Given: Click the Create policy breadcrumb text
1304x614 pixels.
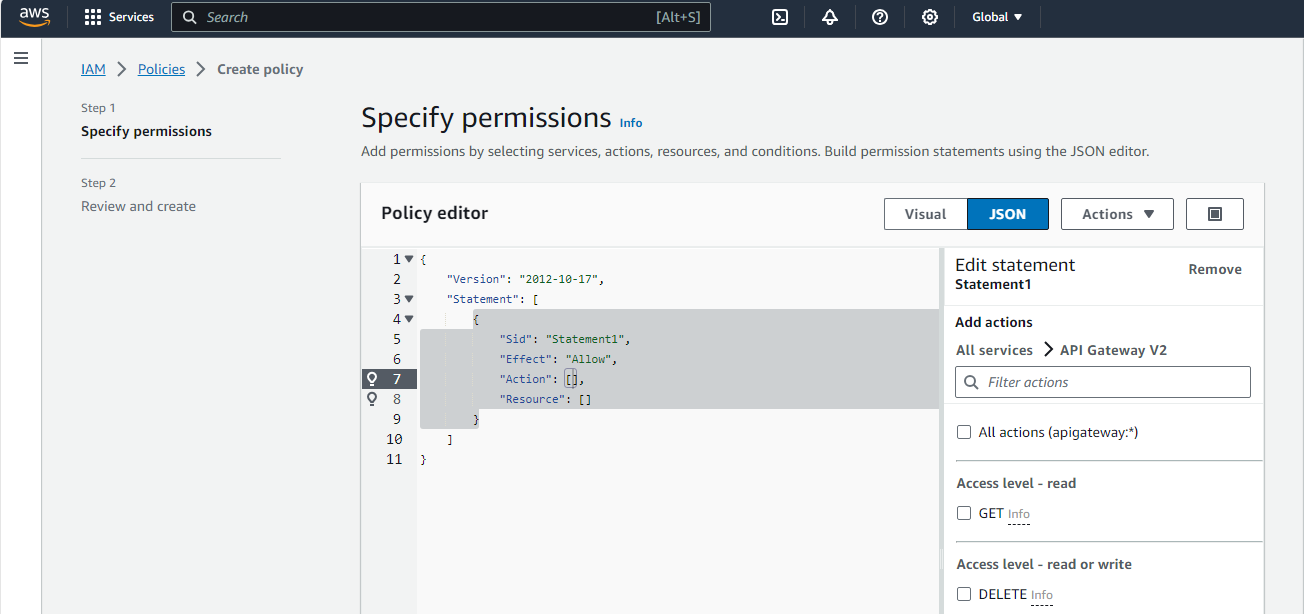Looking at the screenshot, I should pos(260,69).
